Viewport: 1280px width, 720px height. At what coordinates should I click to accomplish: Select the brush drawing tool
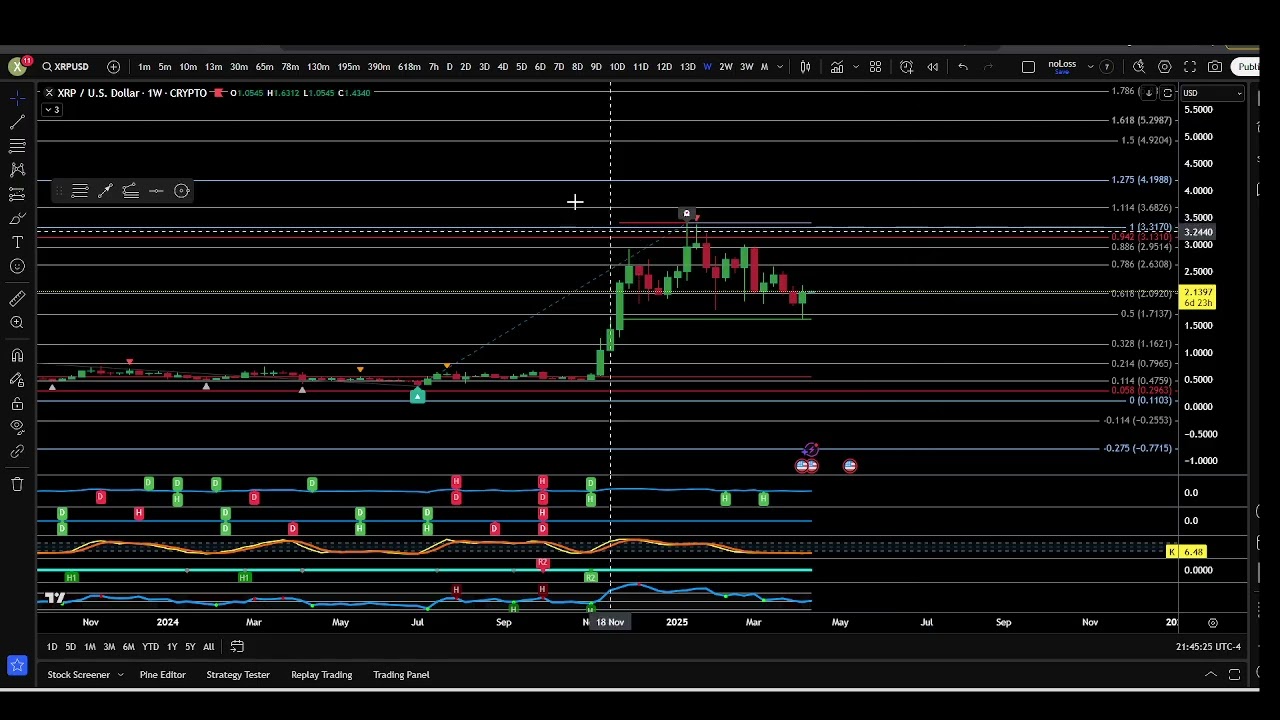(x=17, y=218)
